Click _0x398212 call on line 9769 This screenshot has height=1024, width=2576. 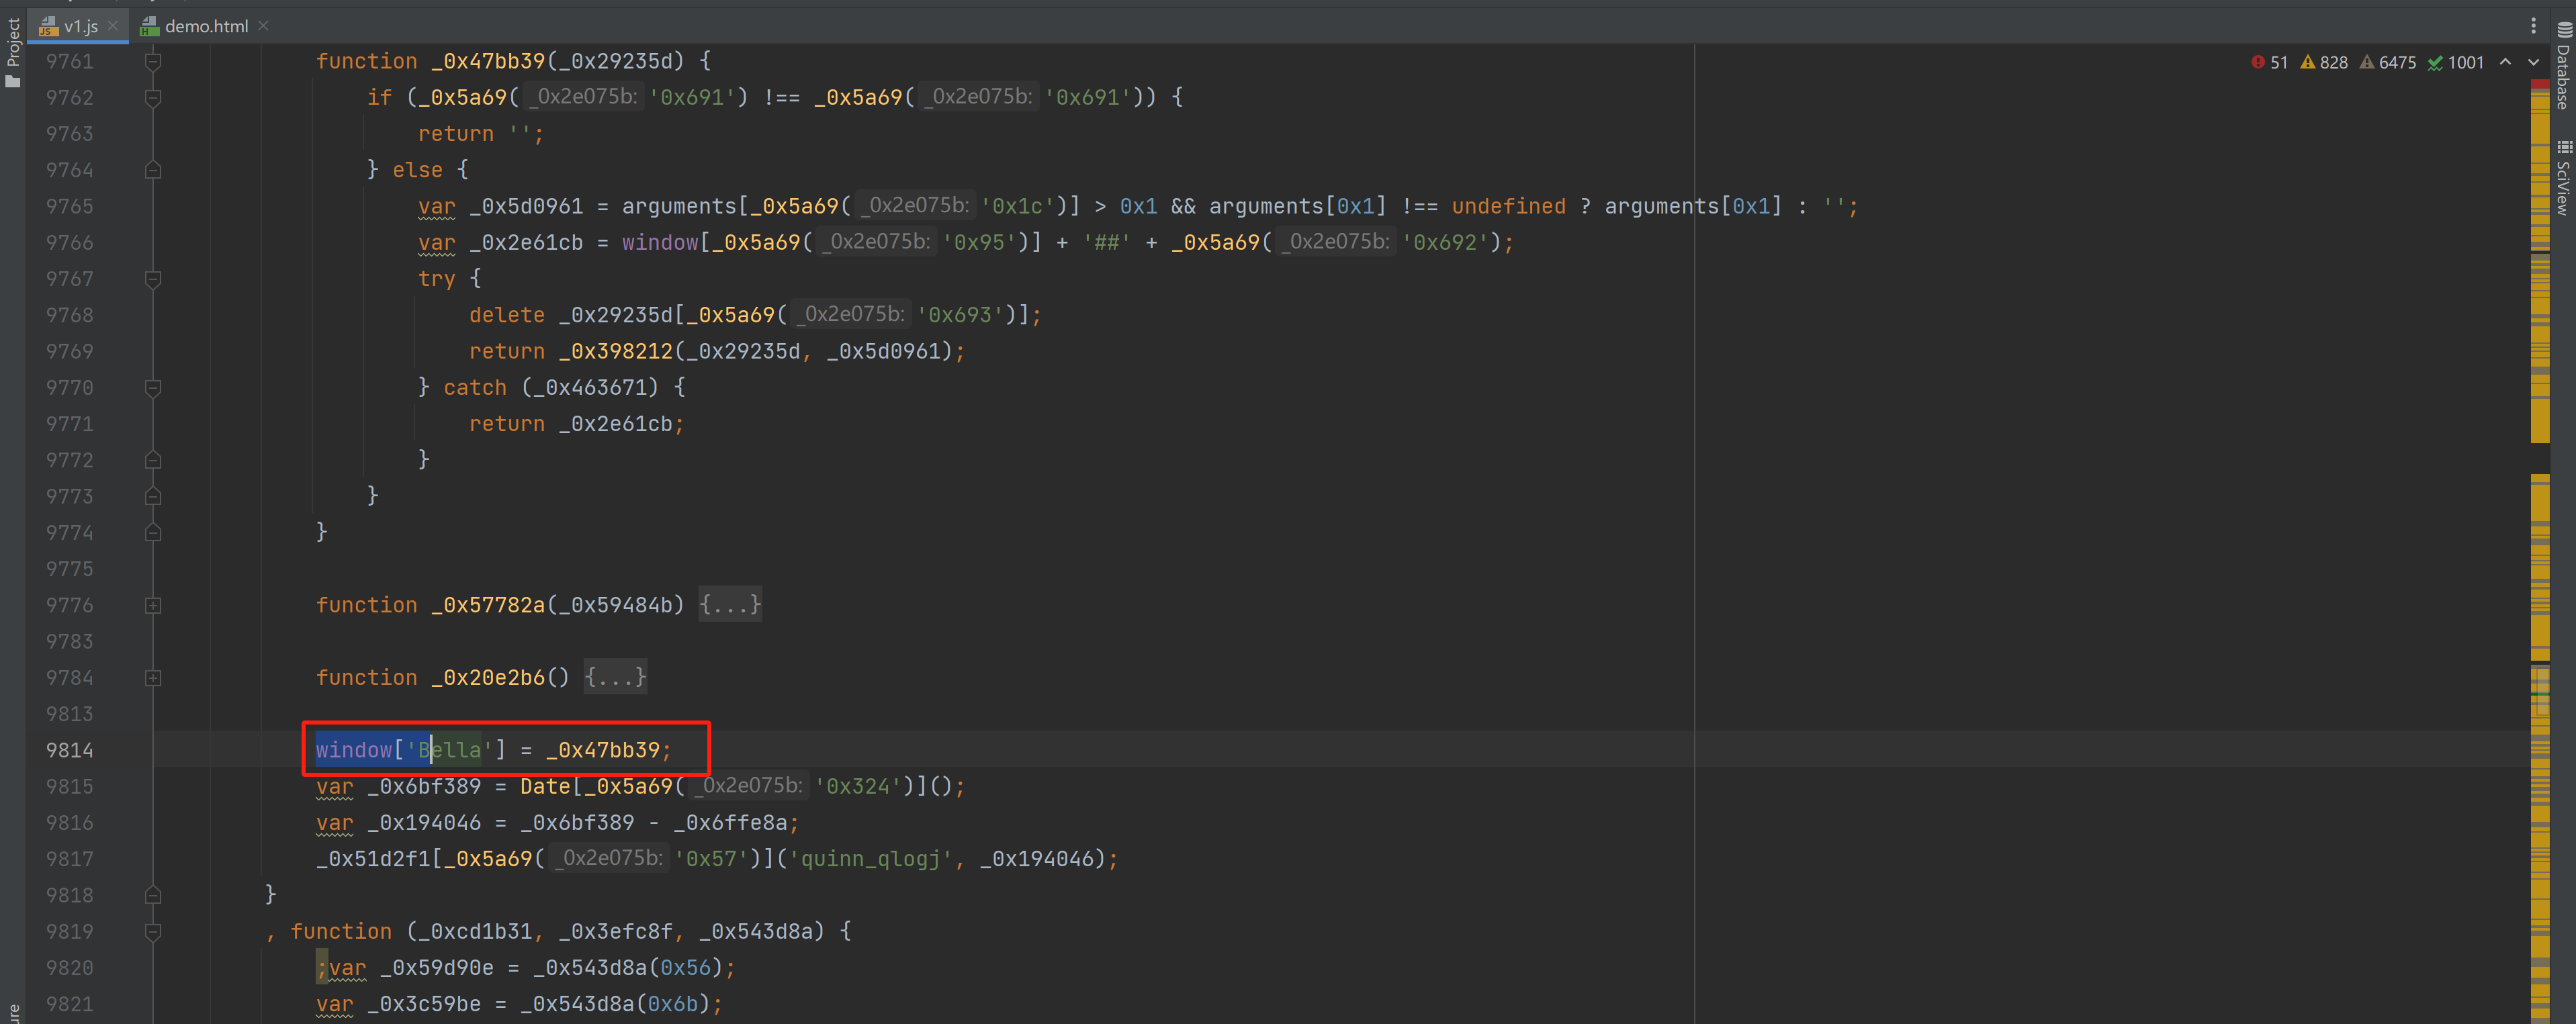(615, 352)
